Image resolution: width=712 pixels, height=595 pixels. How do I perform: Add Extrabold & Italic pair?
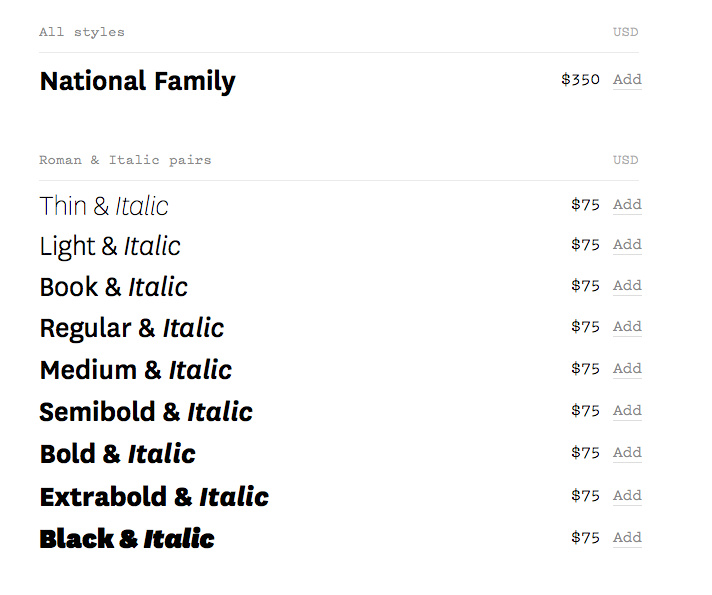pos(627,496)
